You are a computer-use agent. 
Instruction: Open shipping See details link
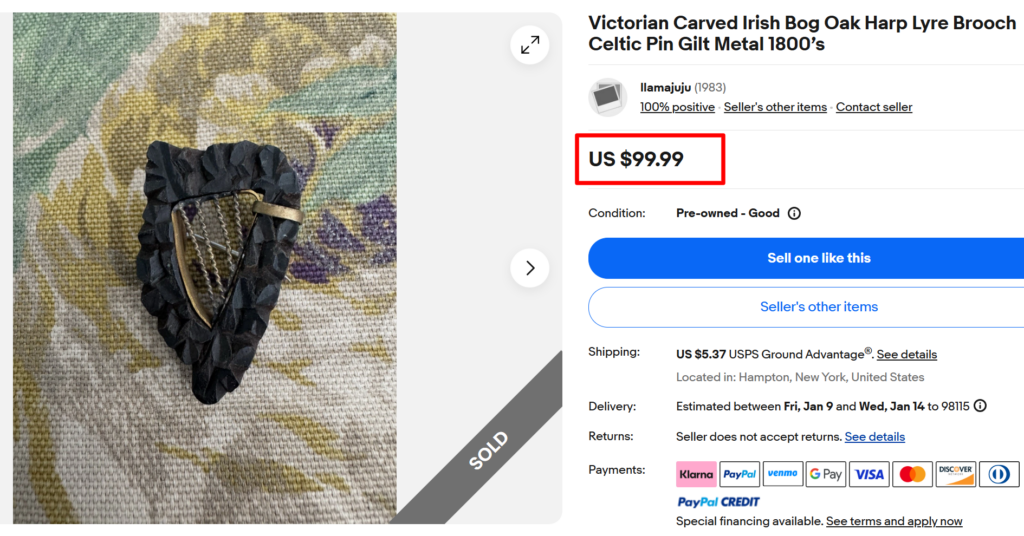pos(907,354)
